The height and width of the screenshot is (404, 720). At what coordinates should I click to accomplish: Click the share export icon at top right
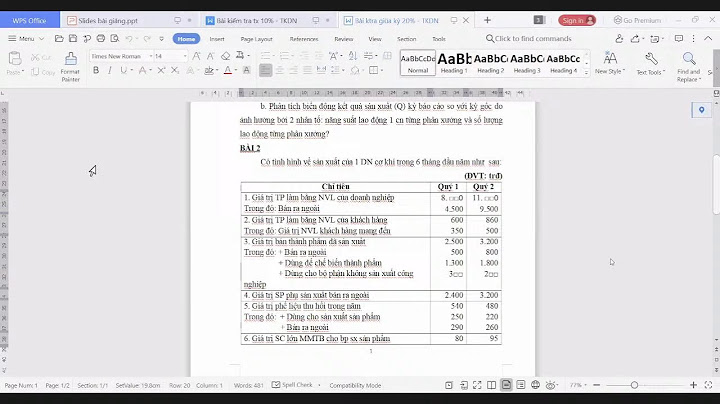pos(636,39)
